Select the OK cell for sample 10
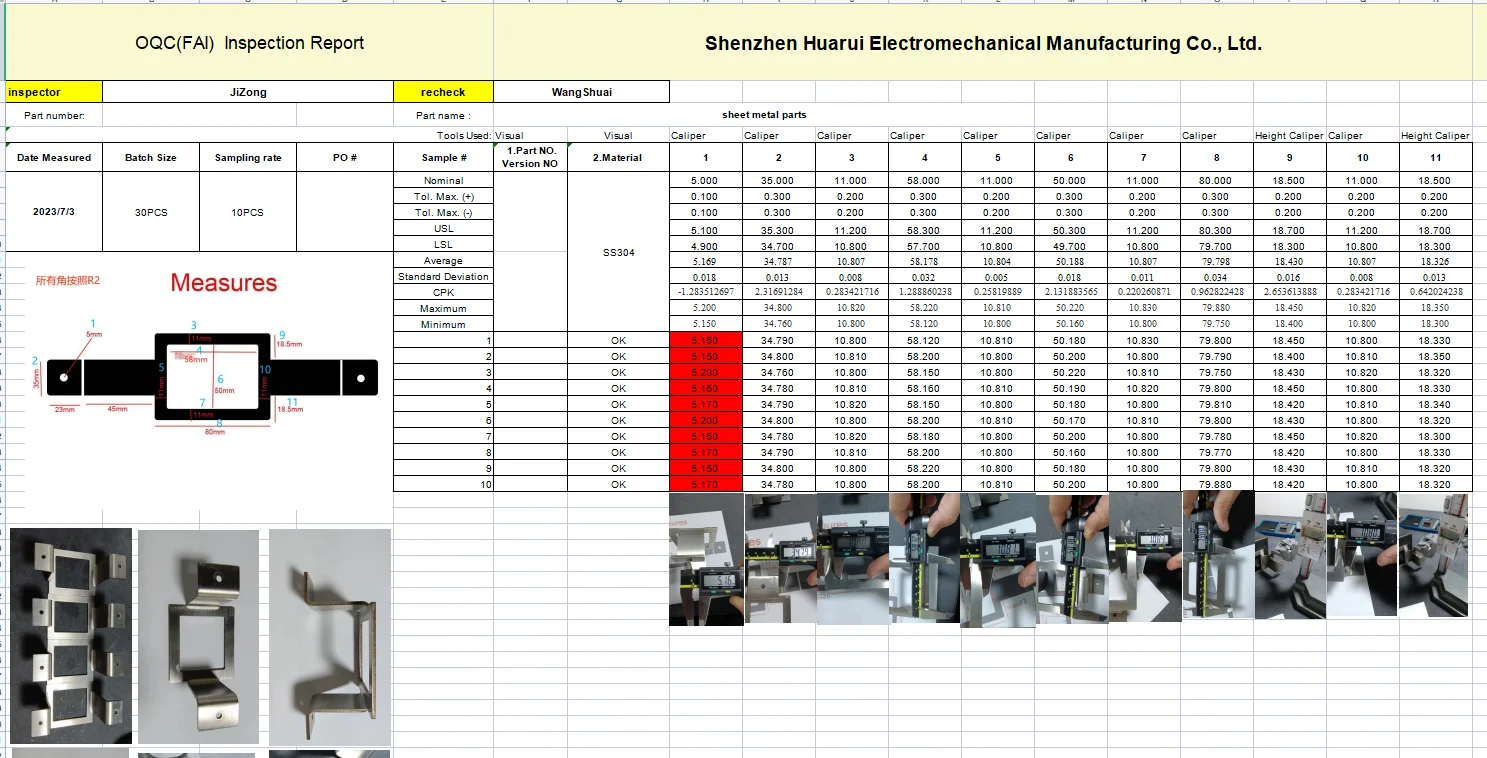1487x758 pixels. tap(618, 485)
